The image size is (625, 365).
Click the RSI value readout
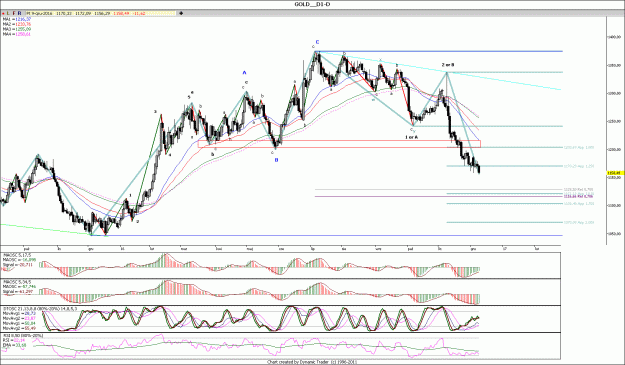14,340
